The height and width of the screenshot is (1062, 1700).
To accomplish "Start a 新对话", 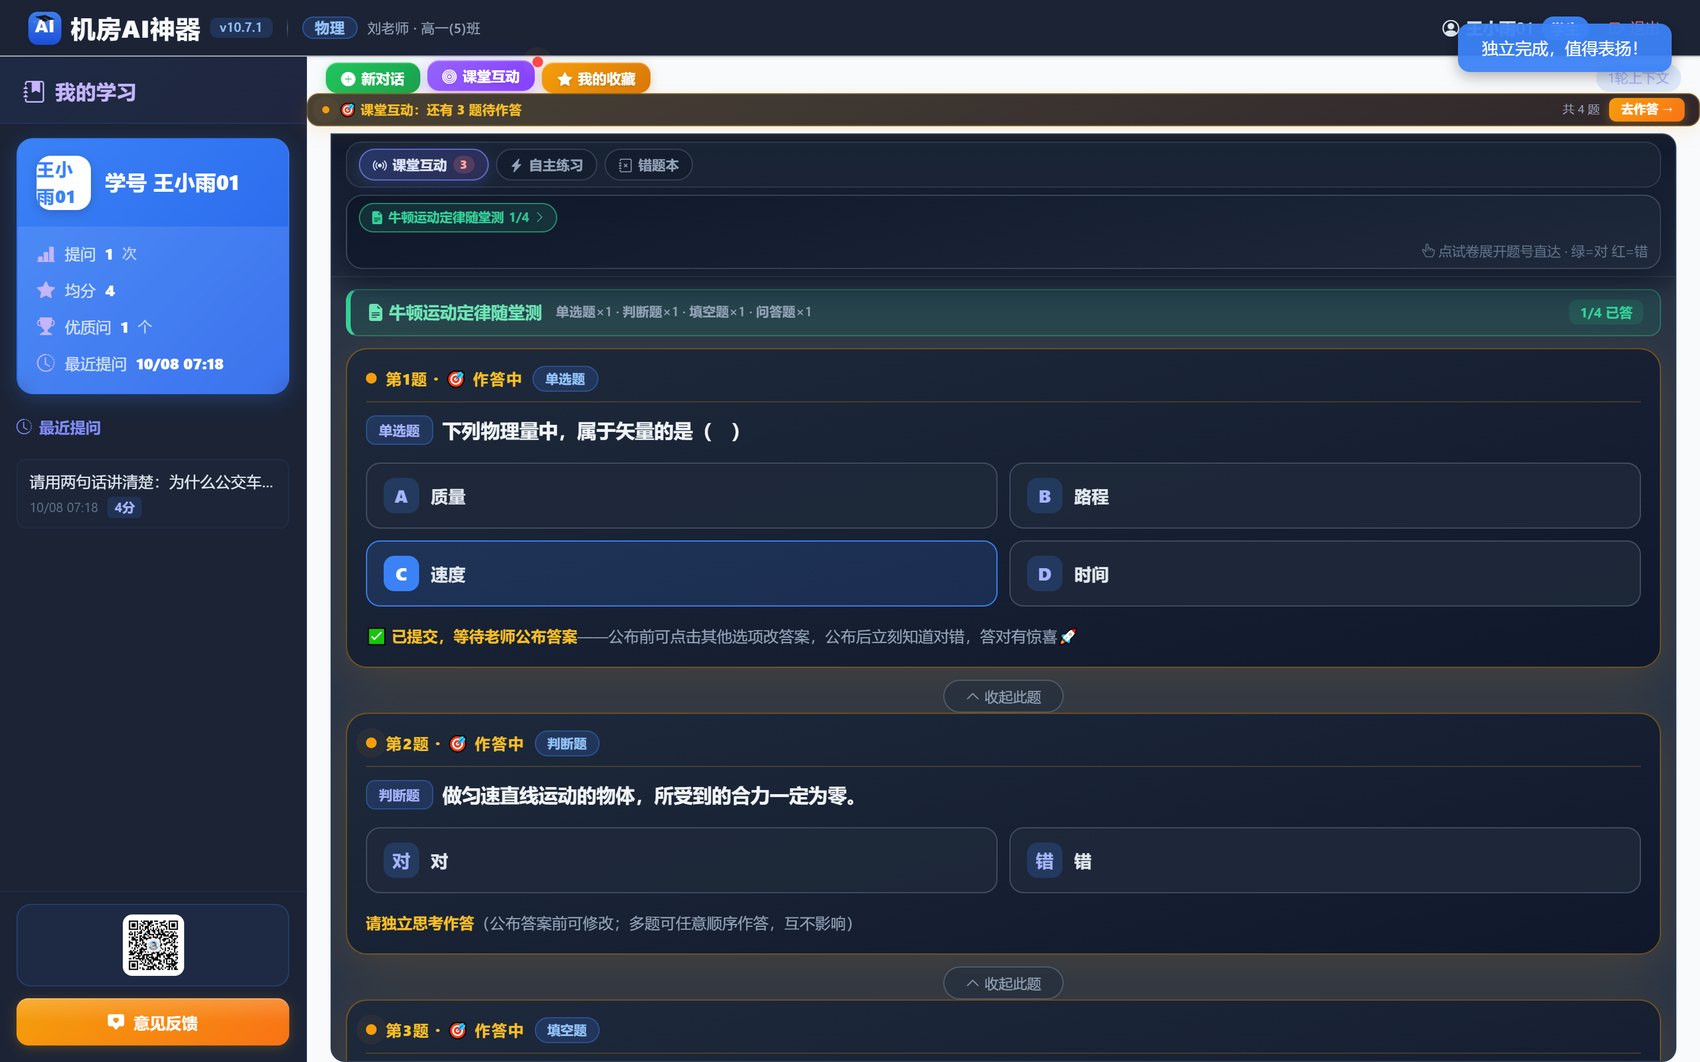I will pos(372,78).
